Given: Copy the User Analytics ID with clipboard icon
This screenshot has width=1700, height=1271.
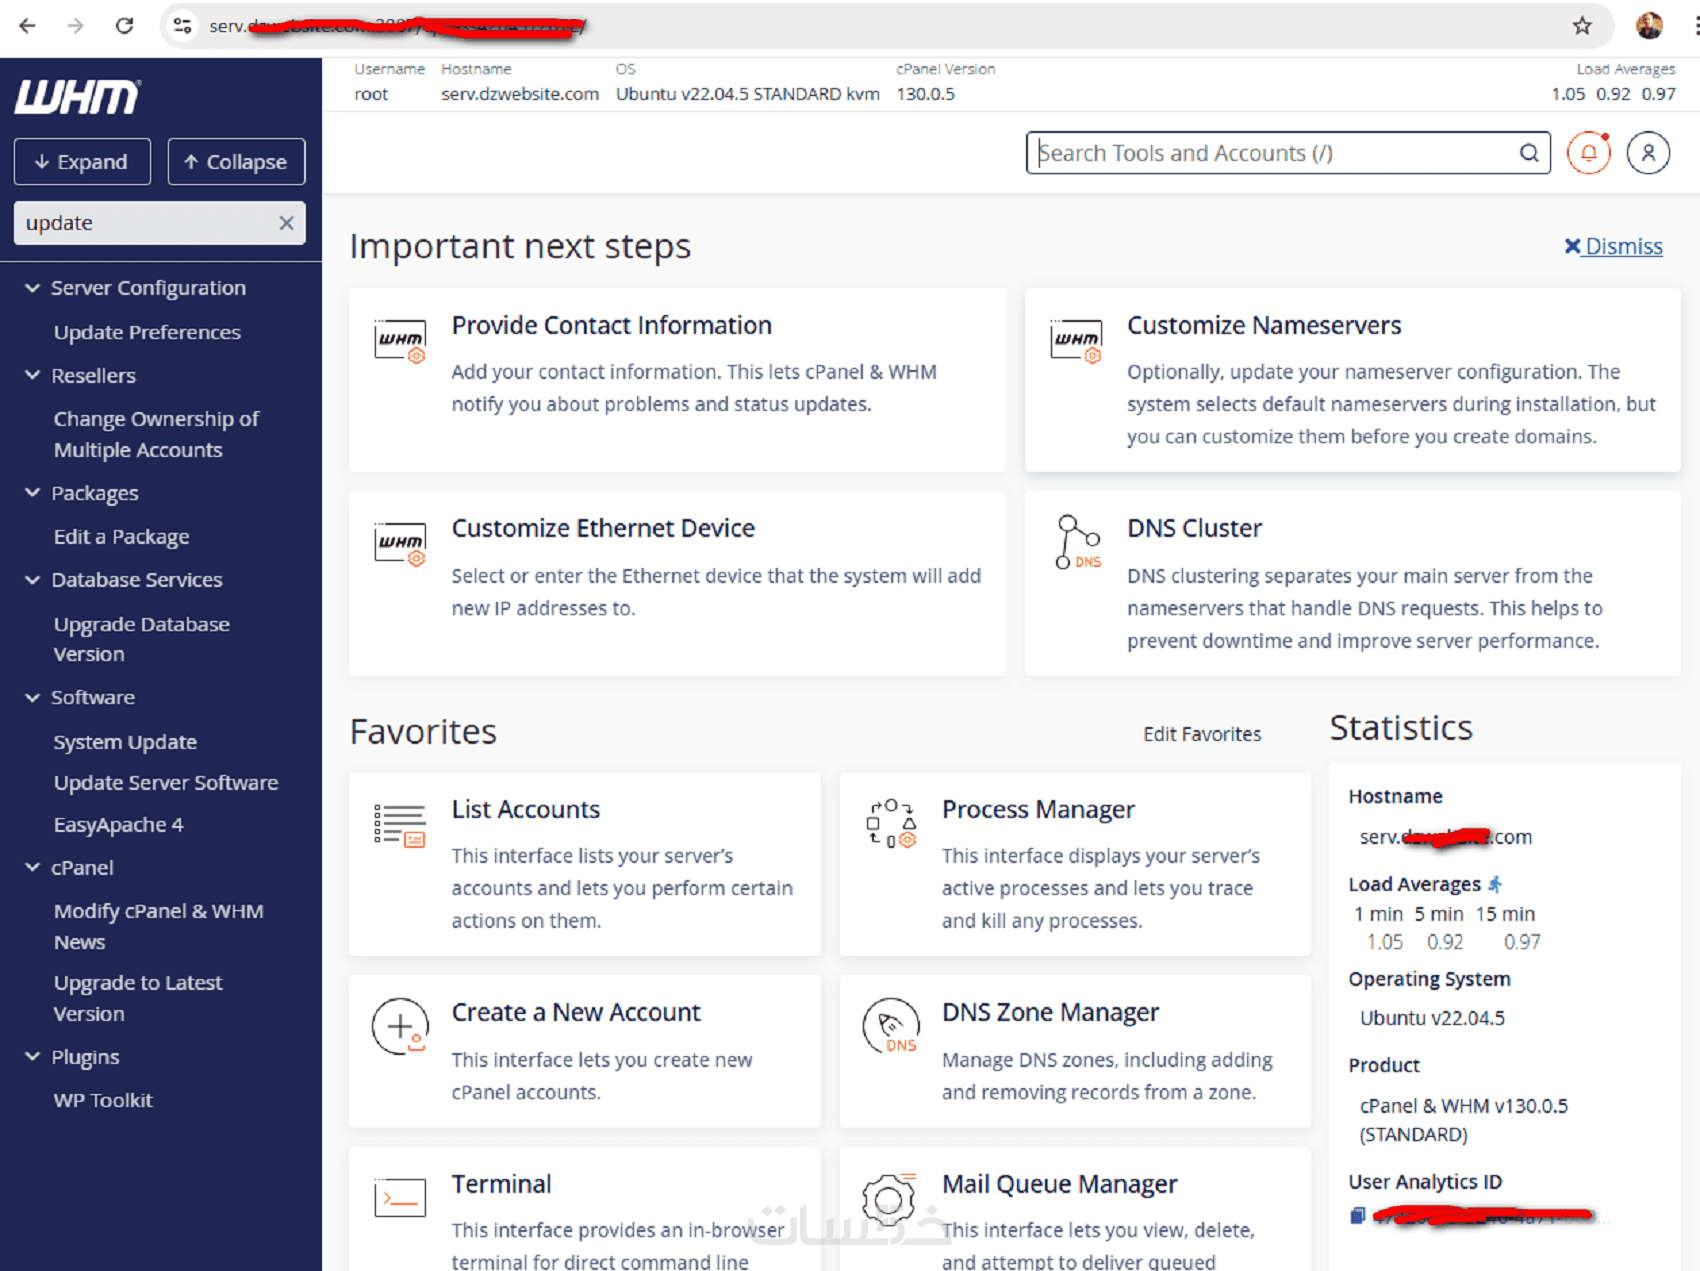Looking at the screenshot, I should click(x=1357, y=1215).
